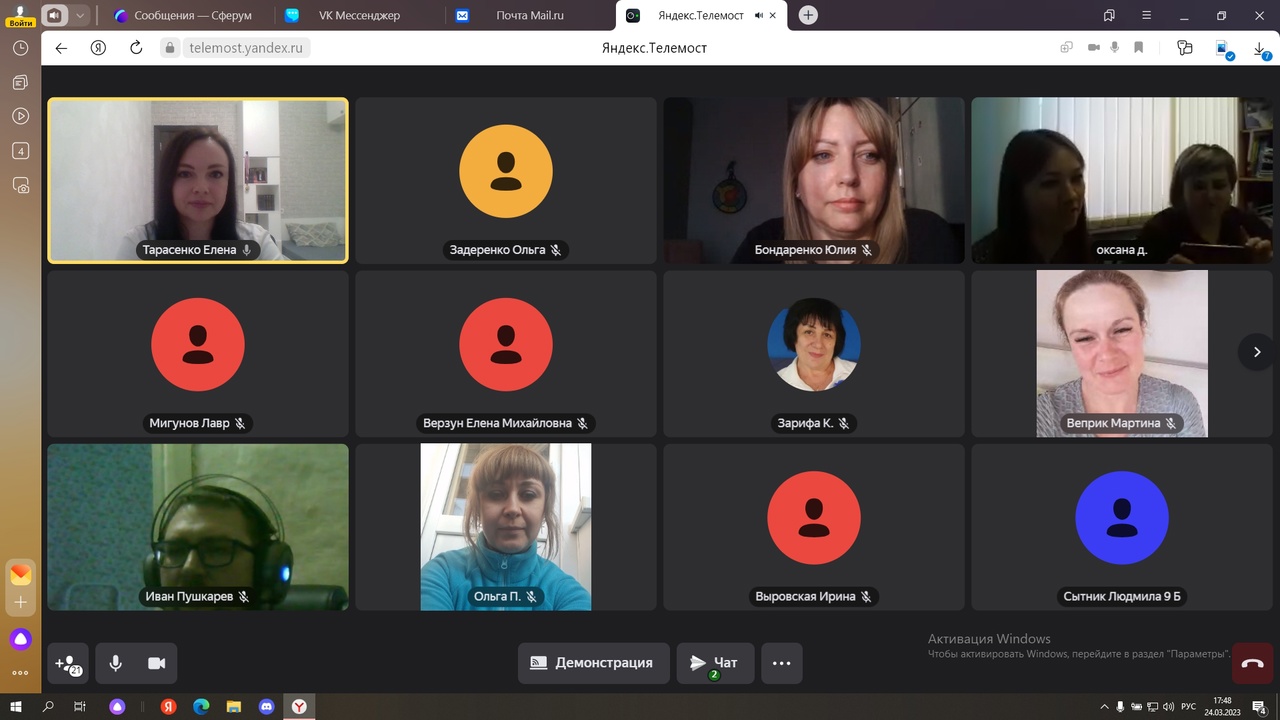Open Discord from the taskbar
Image resolution: width=1280 pixels, height=720 pixels.
266,706
